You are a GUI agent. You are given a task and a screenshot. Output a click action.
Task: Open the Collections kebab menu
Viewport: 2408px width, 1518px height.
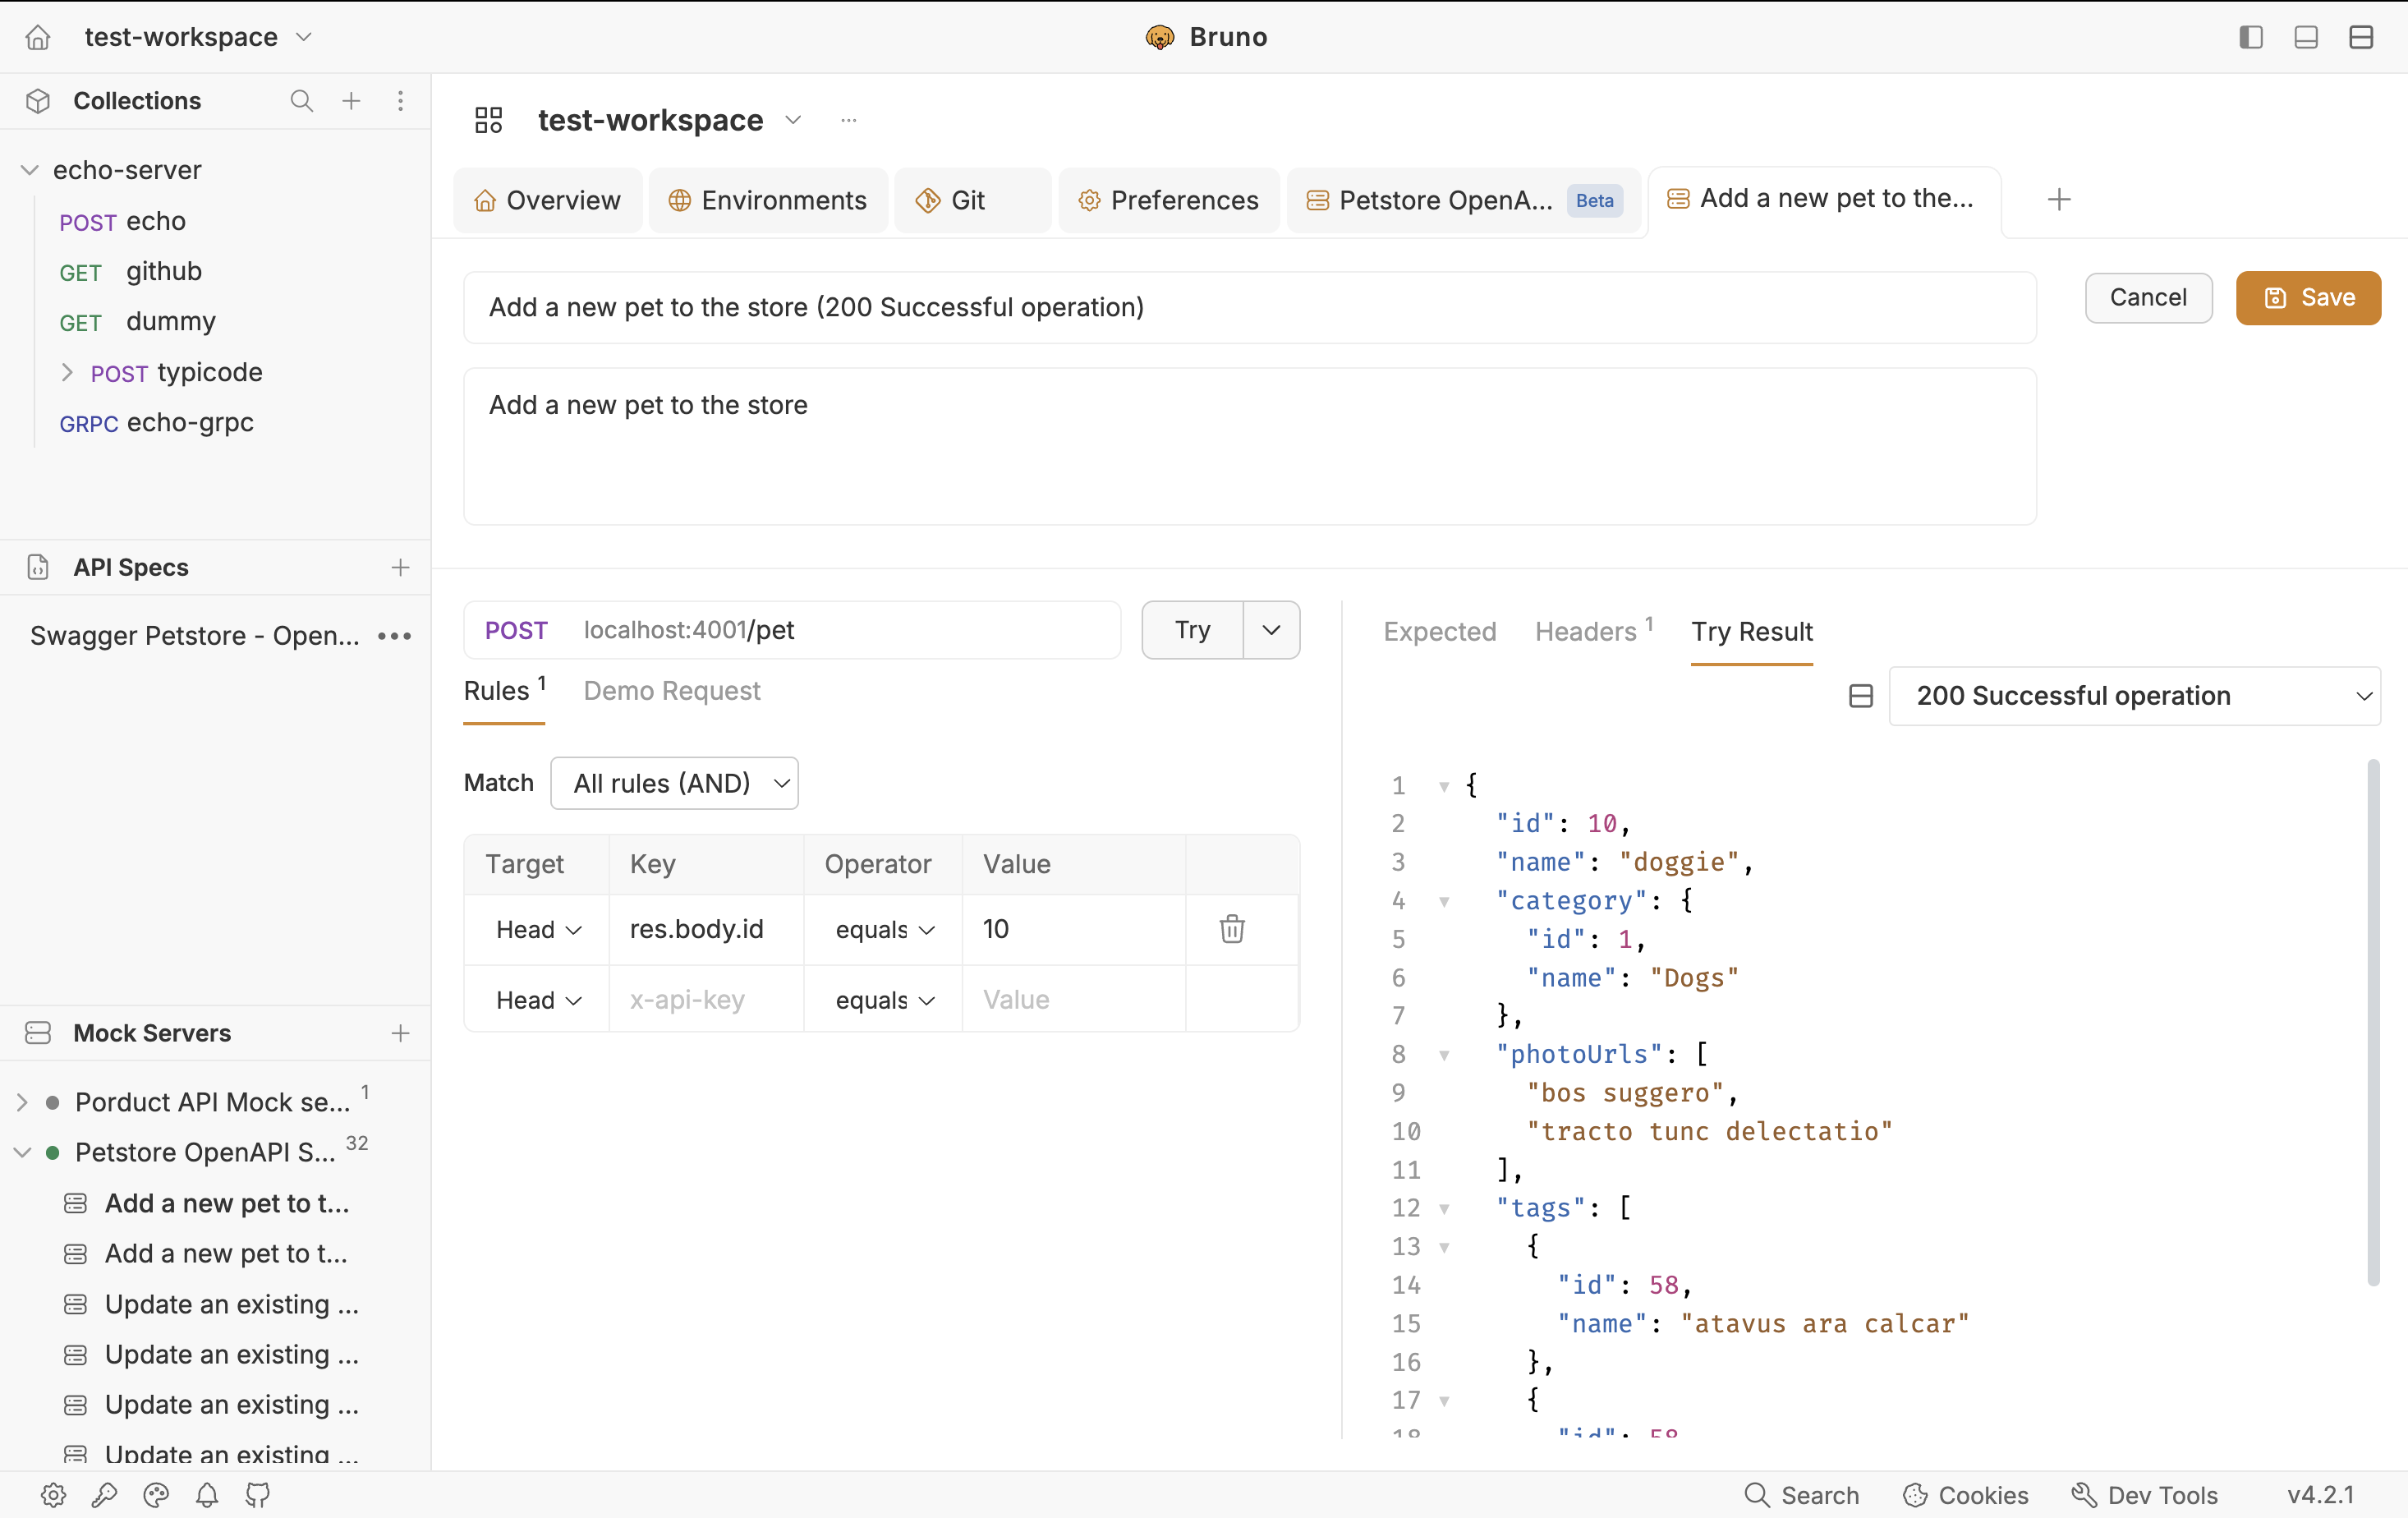[x=400, y=100]
